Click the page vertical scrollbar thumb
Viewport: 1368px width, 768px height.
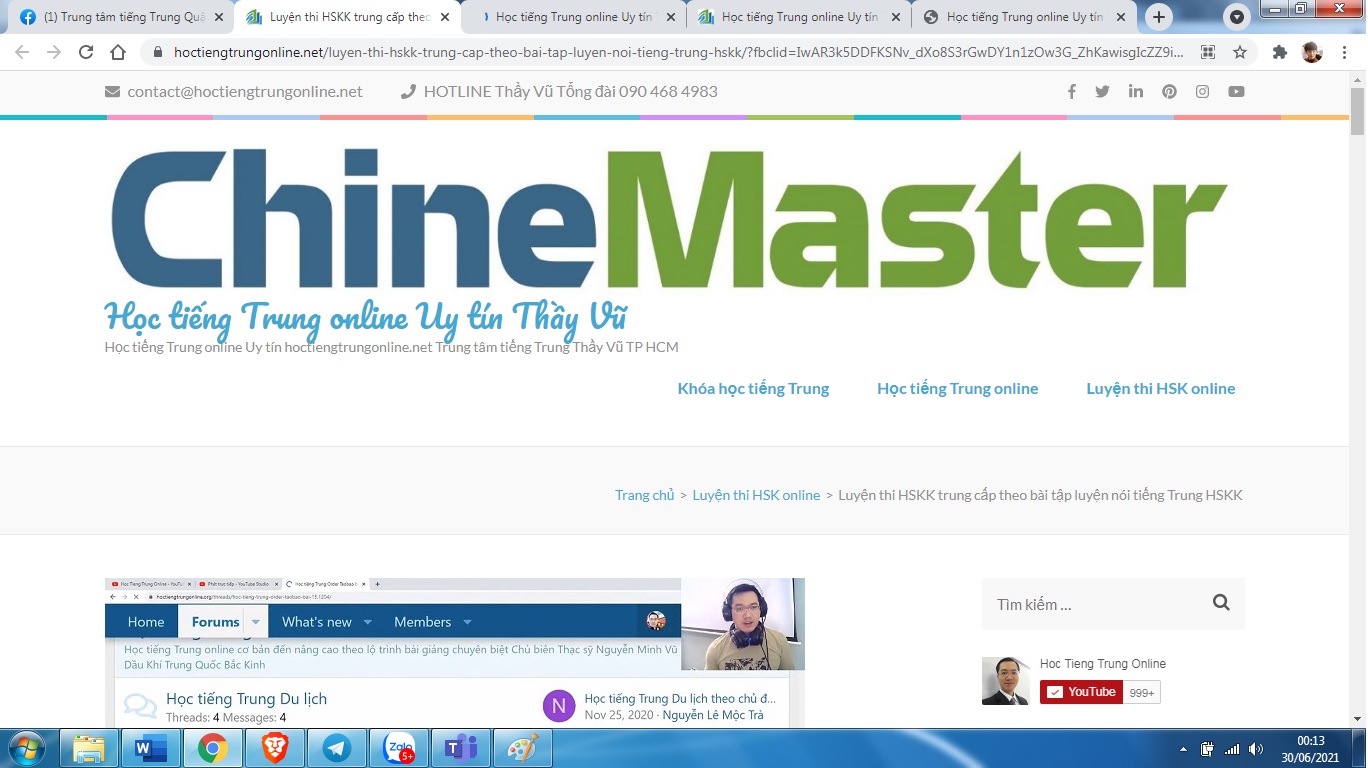(1357, 112)
